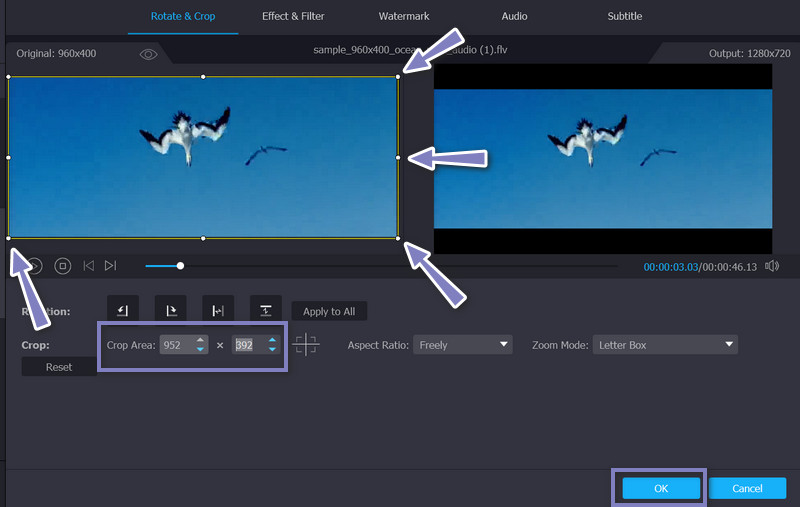This screenshot has width=800, height=507.
Task: Skip to the next frame
Action: click(x=111, y=266)
